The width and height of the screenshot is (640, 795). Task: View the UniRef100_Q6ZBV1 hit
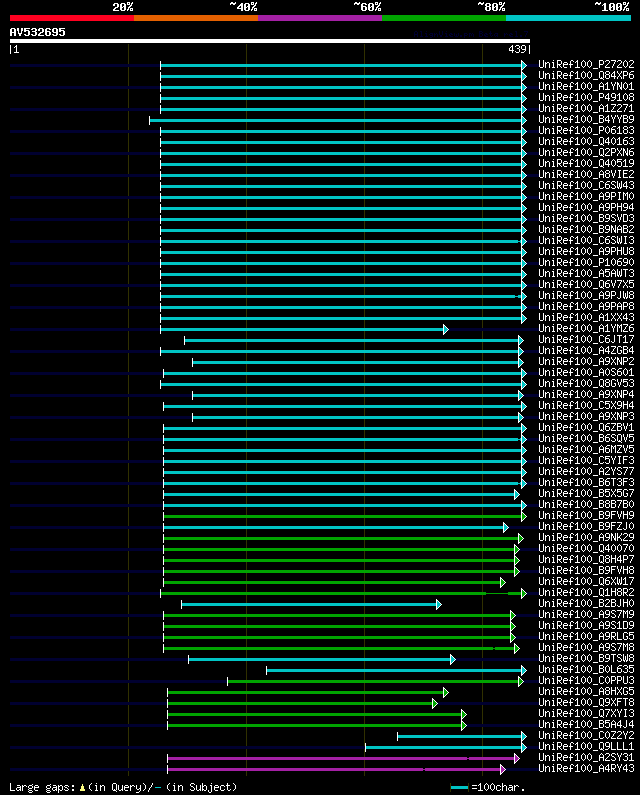pyautogui.click(x=586, y=427)
